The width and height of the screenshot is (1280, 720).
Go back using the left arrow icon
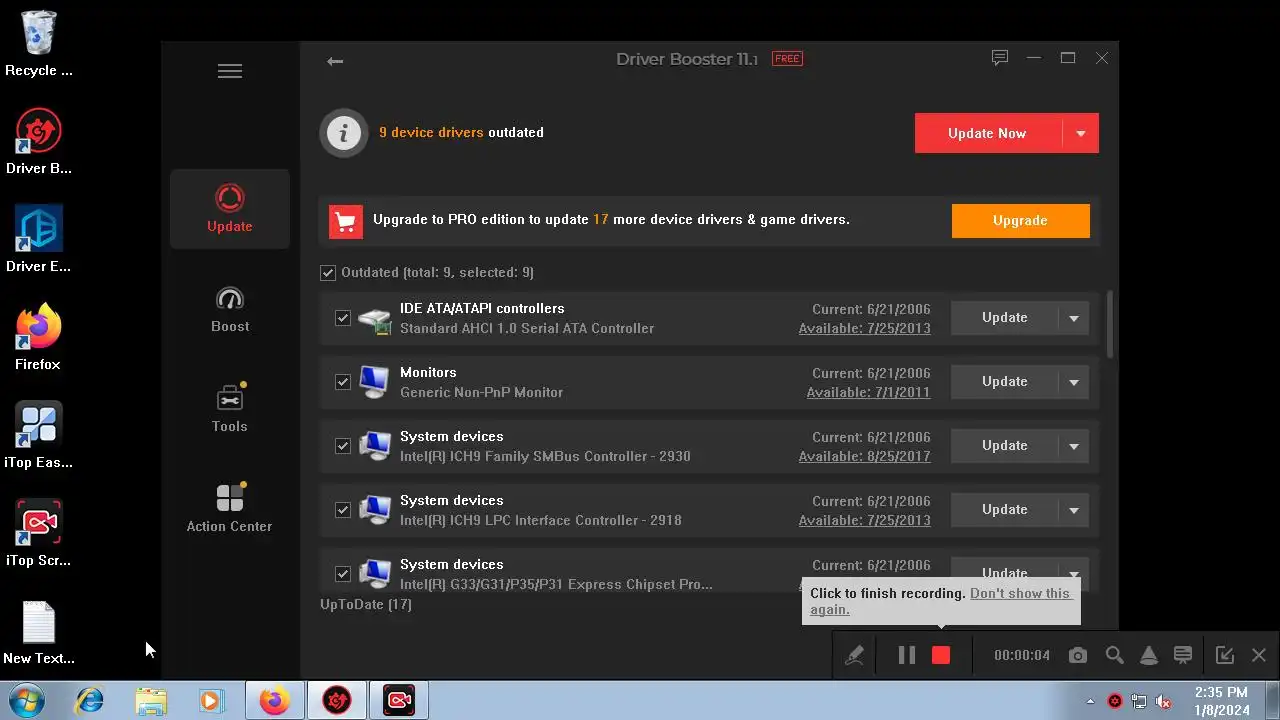pyautogui.click(x=335, y=61)
